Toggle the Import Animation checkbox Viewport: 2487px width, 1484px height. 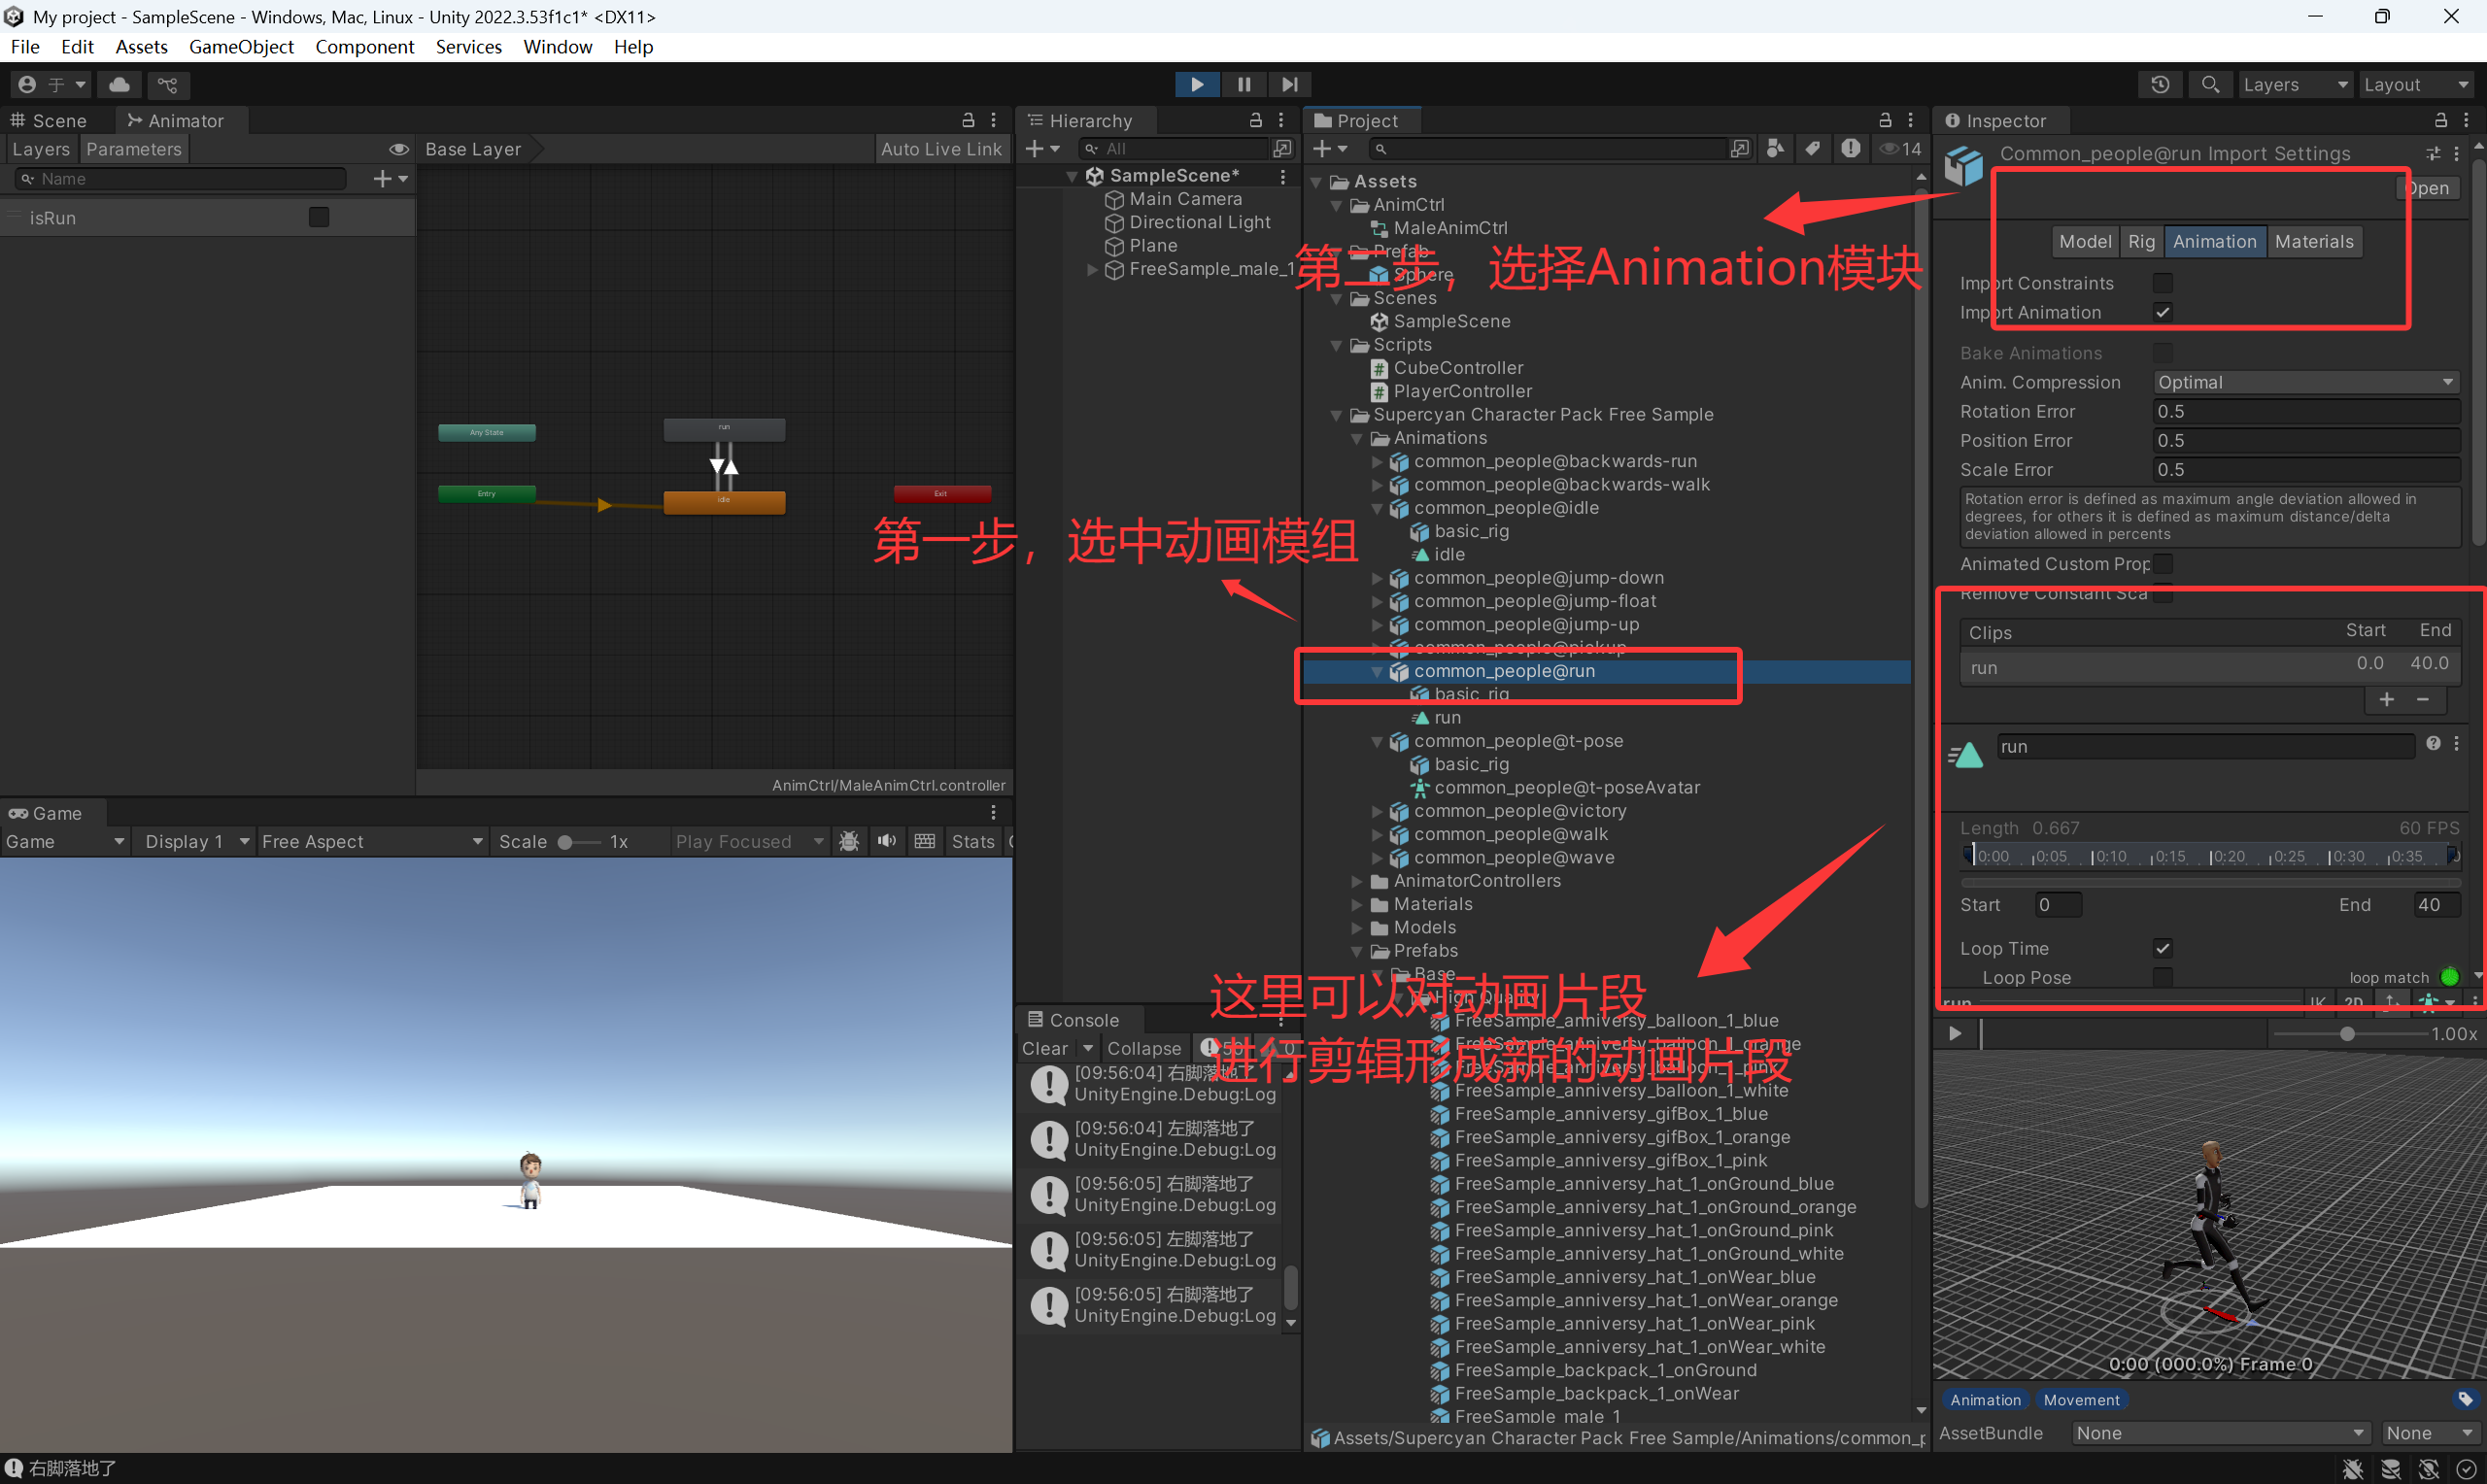pyautogui.click(x=2163, y=312)
